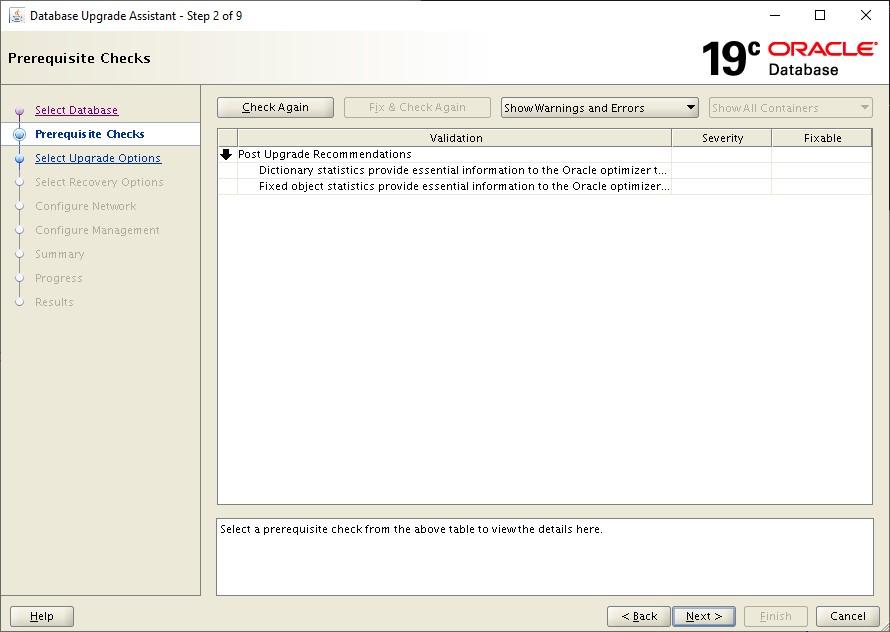Click the Severity column header
This screenshot has width=890, height=632.
pyautogui.click(x=721, y=137)
